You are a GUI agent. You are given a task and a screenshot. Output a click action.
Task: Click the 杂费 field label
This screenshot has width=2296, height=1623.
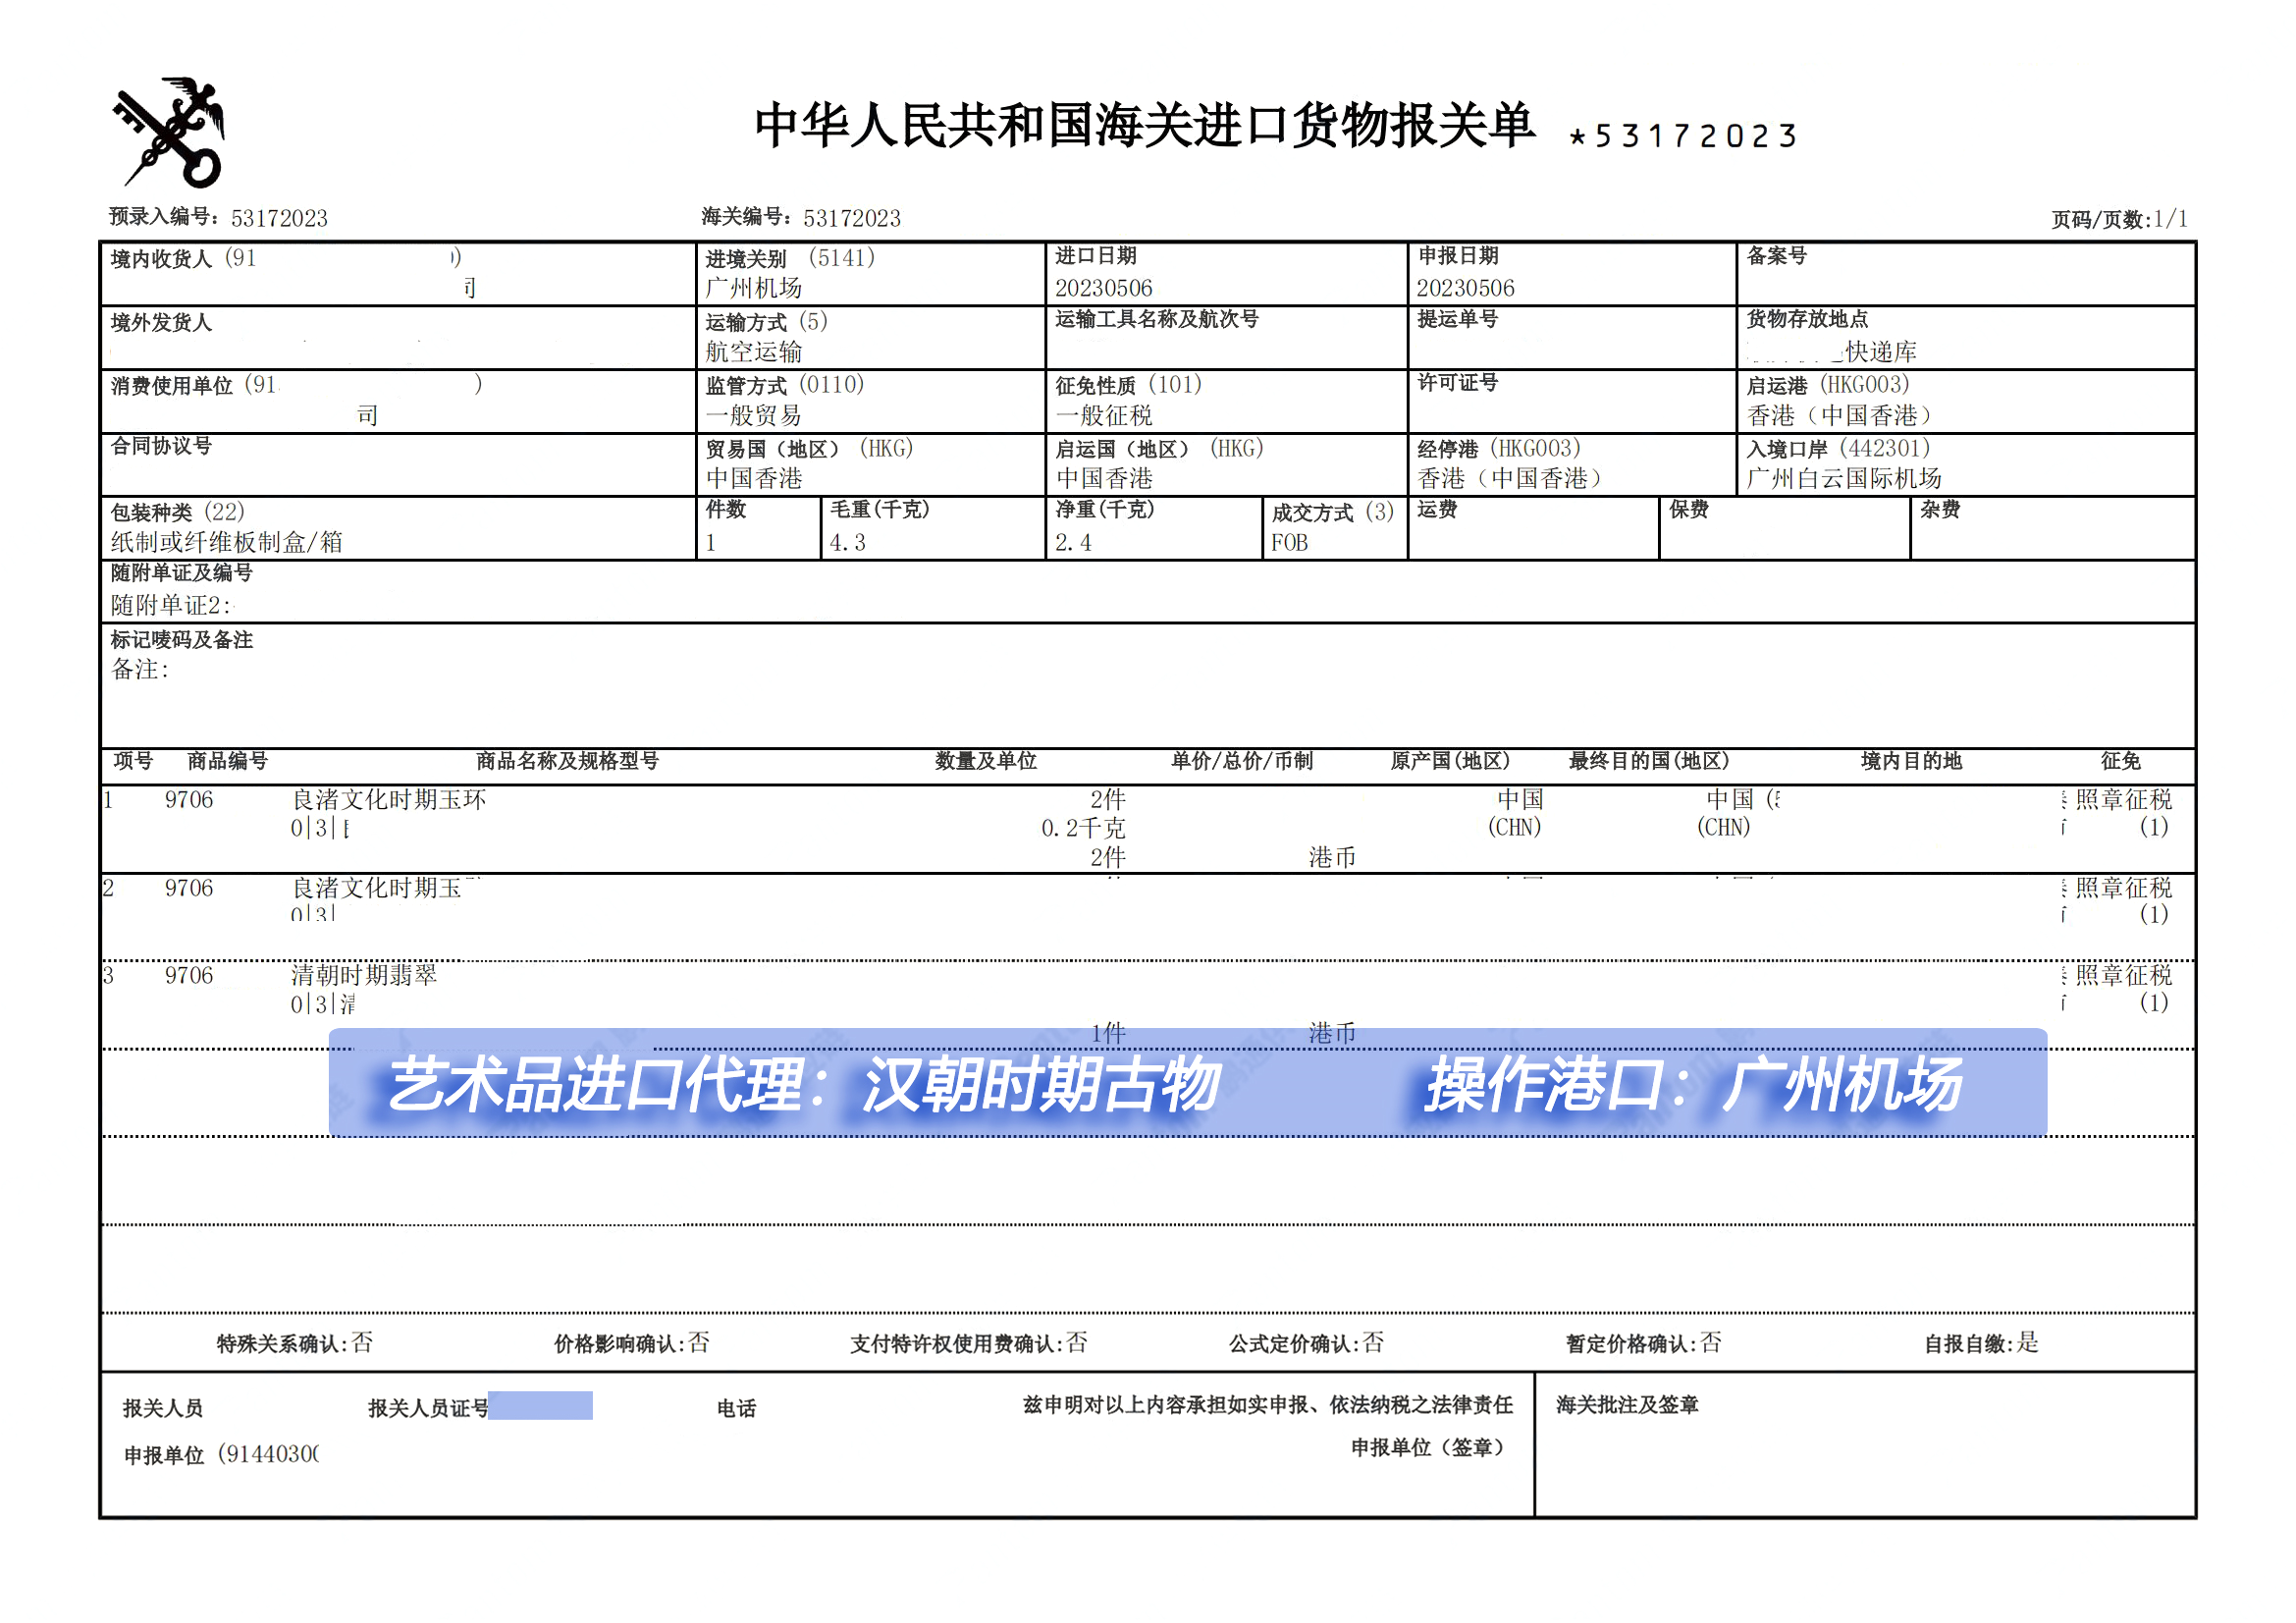point(1940,509)
